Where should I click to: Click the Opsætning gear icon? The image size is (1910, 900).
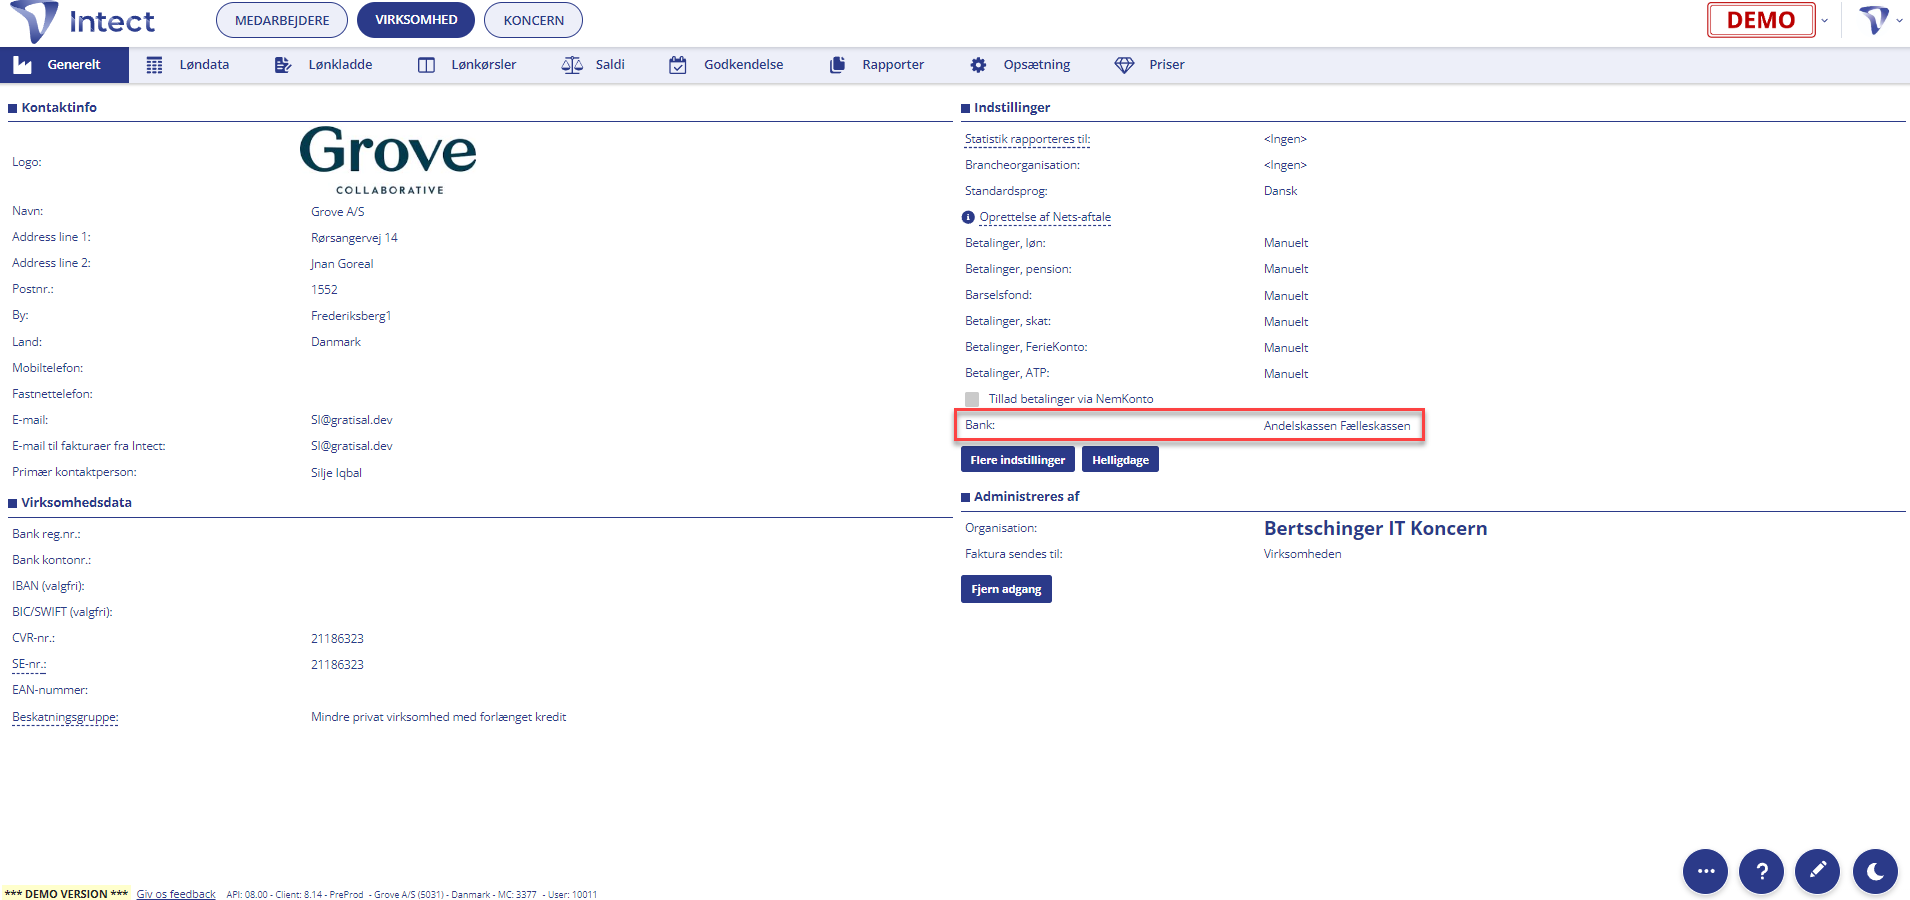(978, 65)
